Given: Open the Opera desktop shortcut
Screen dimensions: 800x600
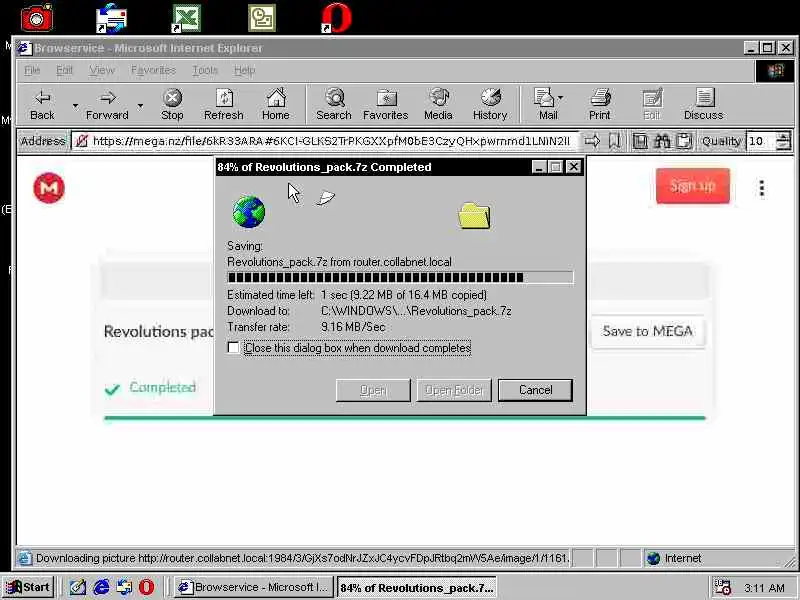Looking at the screenshot, I should pyautogui.click(x=337, y=18).
